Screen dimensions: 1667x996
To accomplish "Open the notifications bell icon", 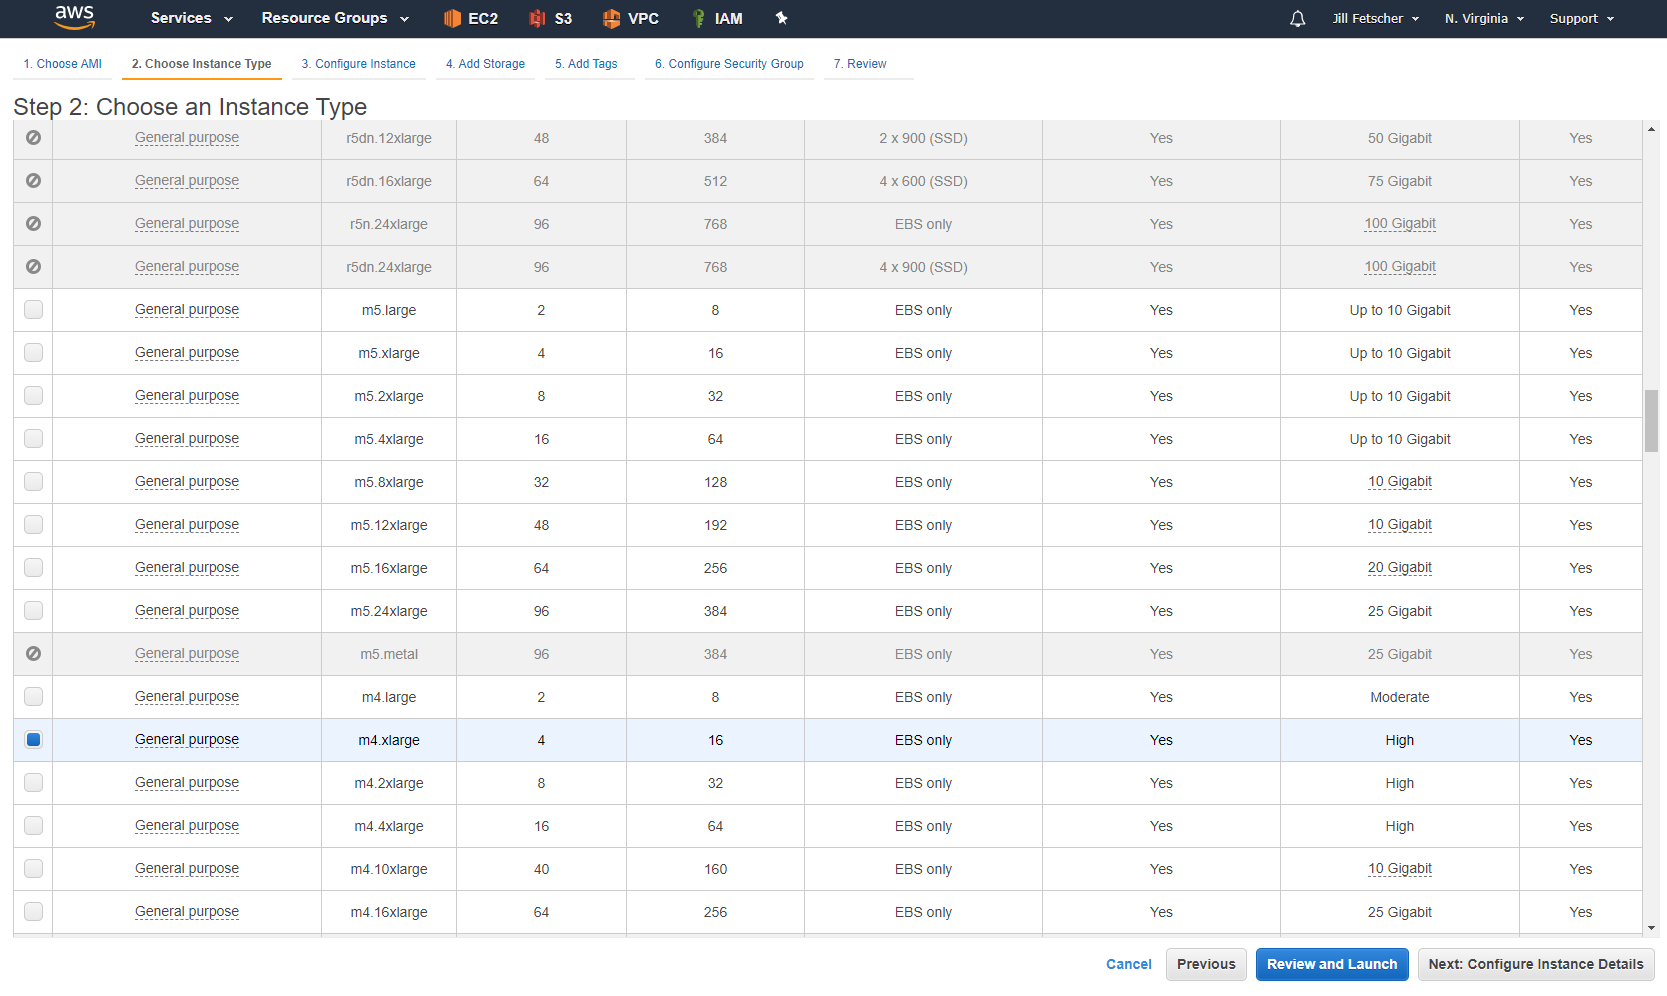I will 1297,19.
